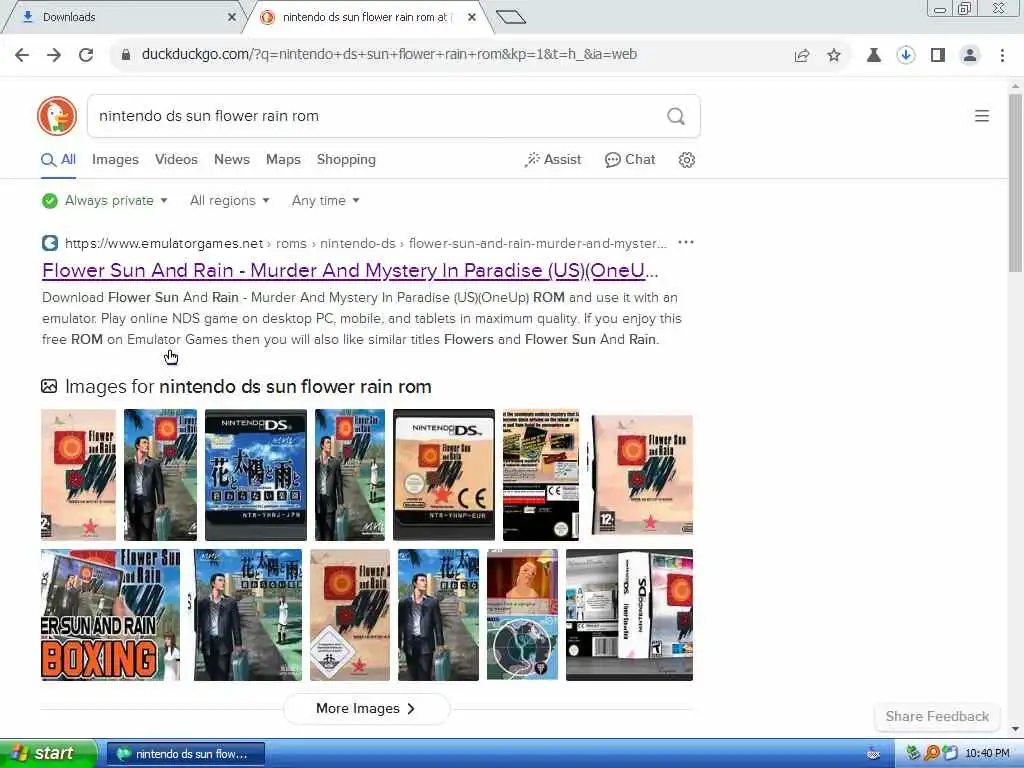The height and width of the screenshot is (768, 1024).
Task: Switch to Shopping results
Action: (346, 160)
